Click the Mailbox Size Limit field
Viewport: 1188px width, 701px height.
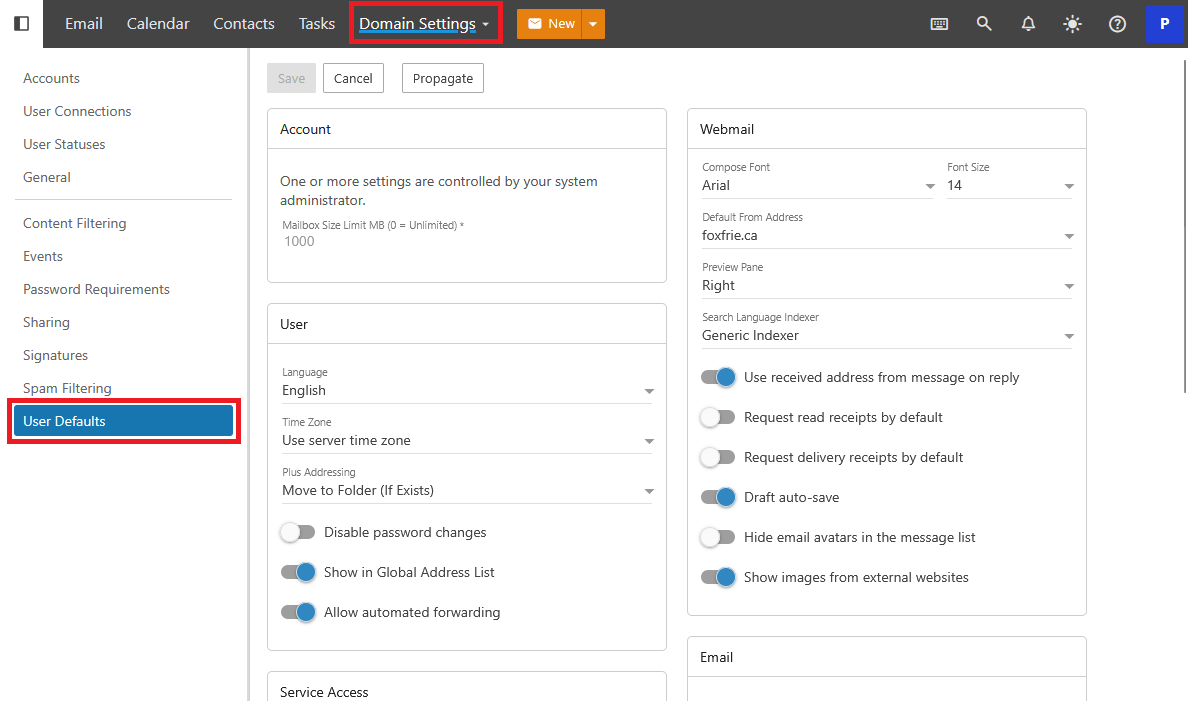point(467,241)
